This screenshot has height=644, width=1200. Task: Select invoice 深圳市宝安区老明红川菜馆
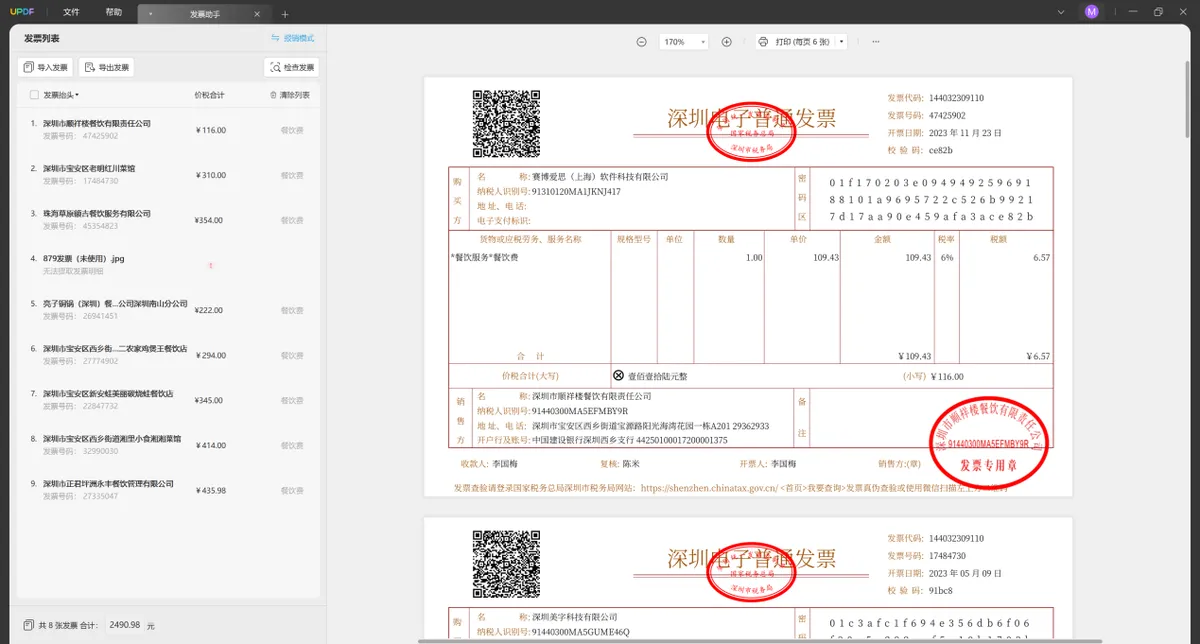coord(168,174)
